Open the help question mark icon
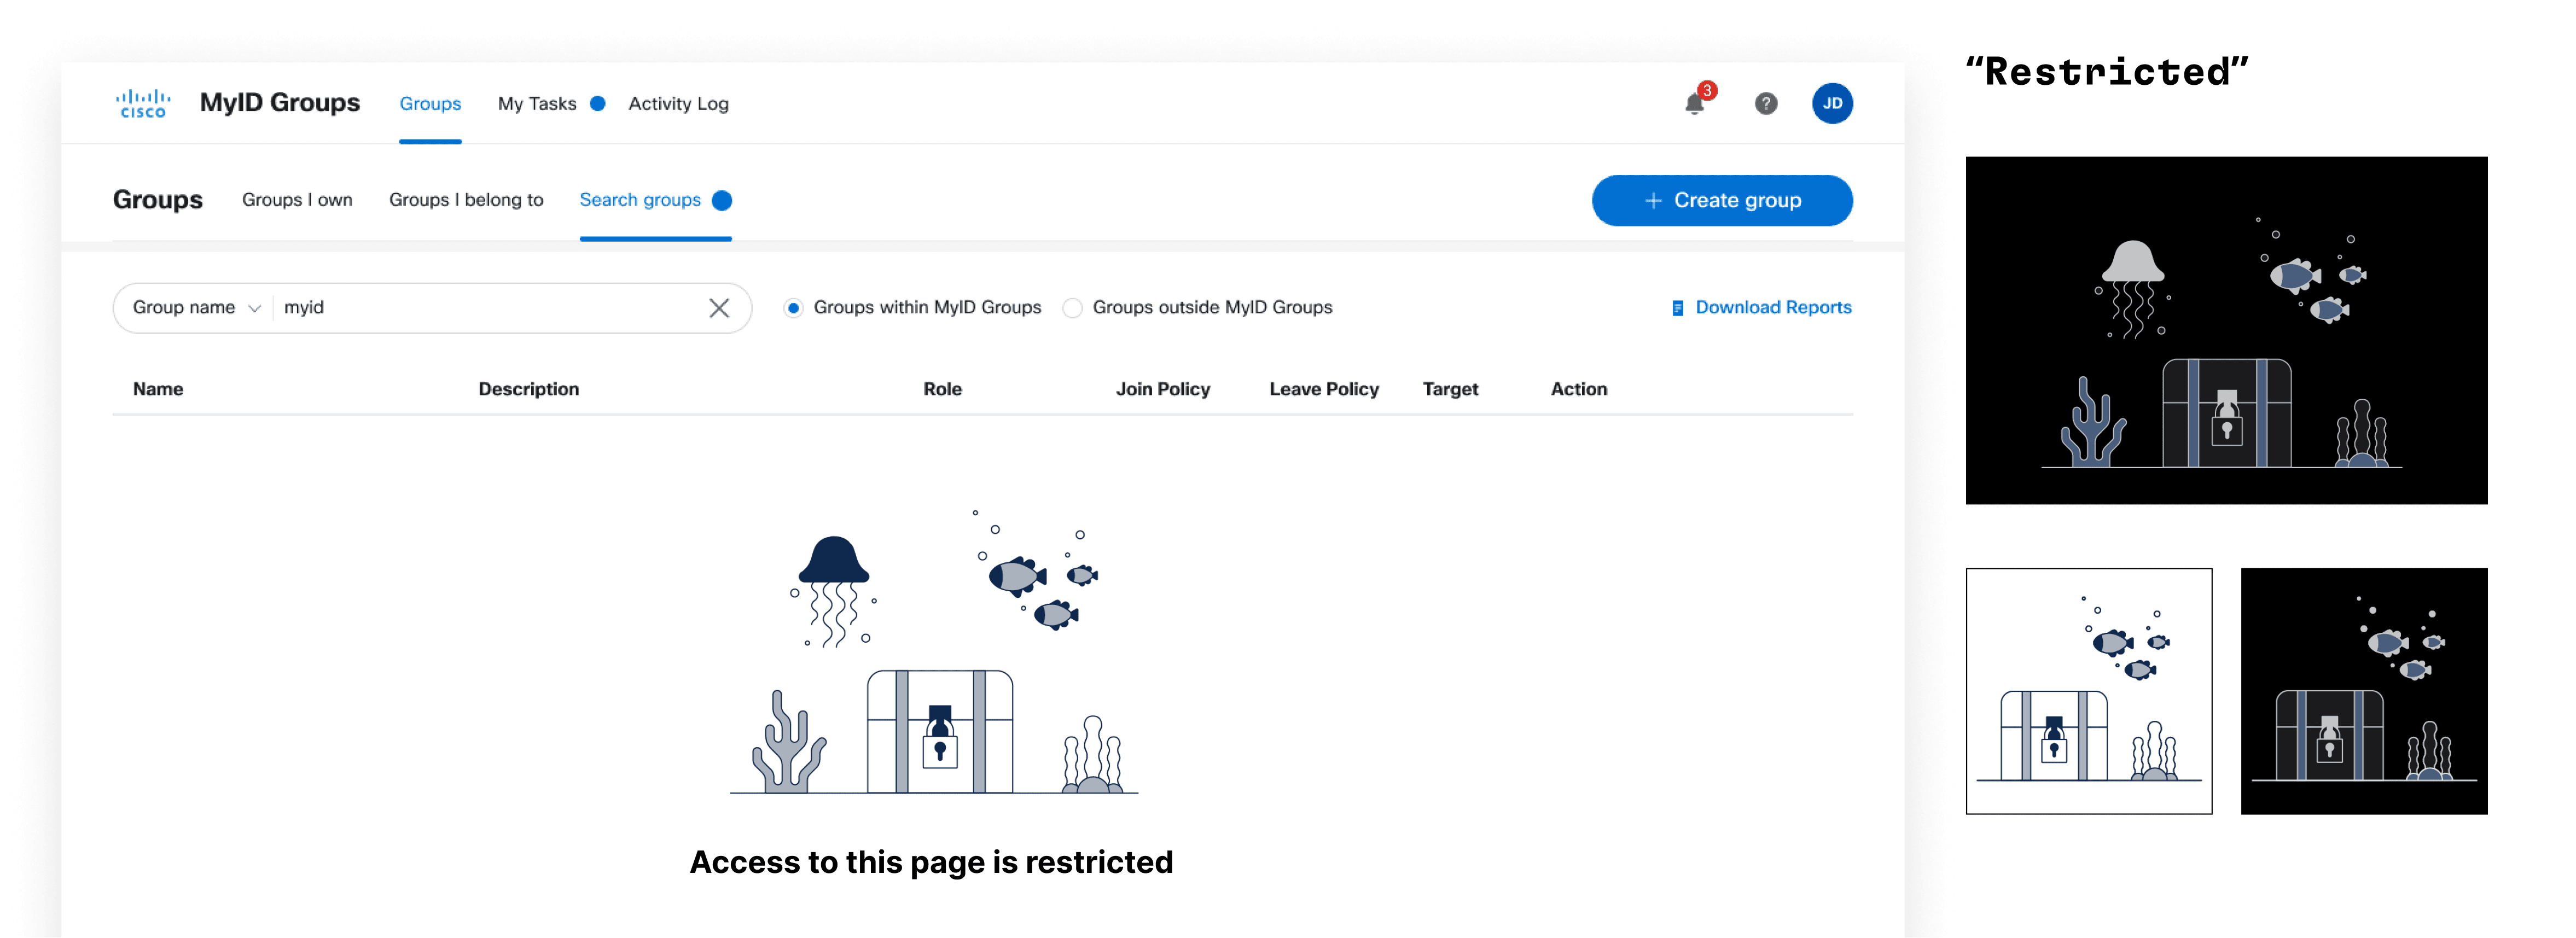 (x=1766, y=103)
